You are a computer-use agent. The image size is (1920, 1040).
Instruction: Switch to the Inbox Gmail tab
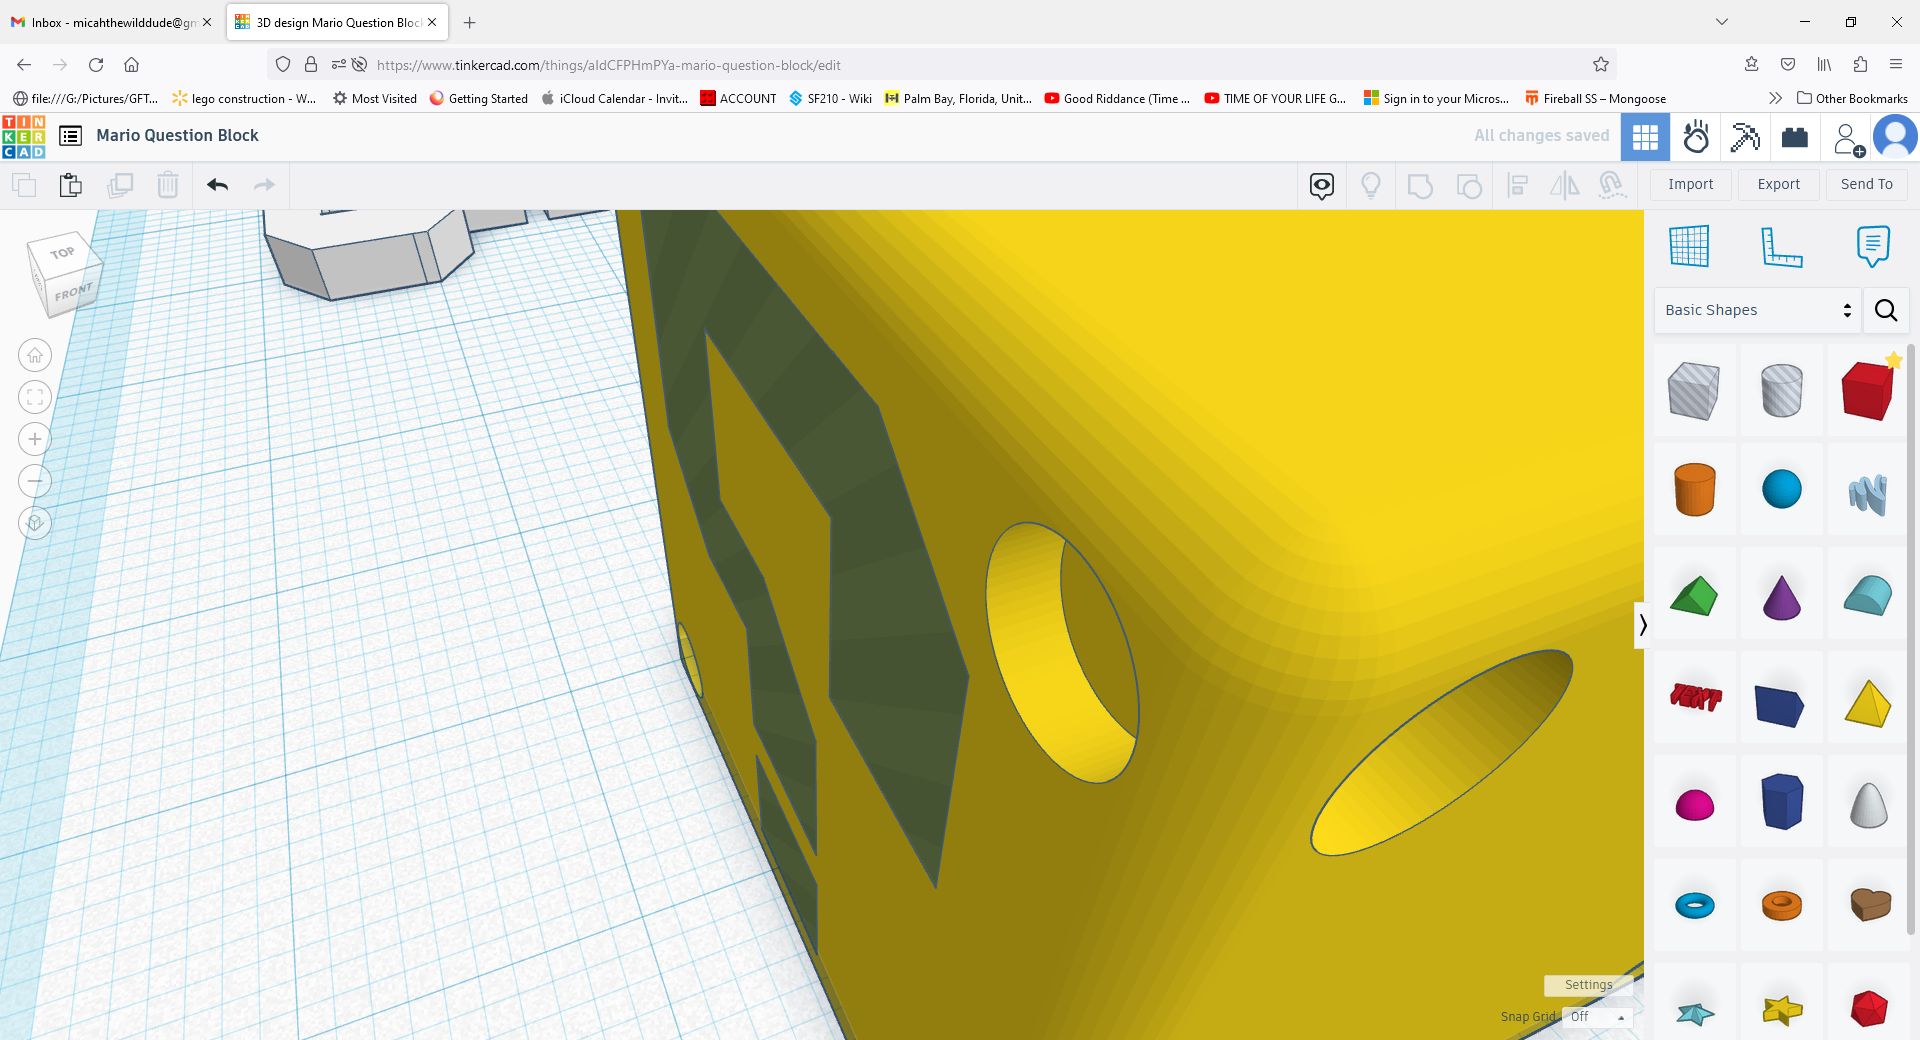112,22
